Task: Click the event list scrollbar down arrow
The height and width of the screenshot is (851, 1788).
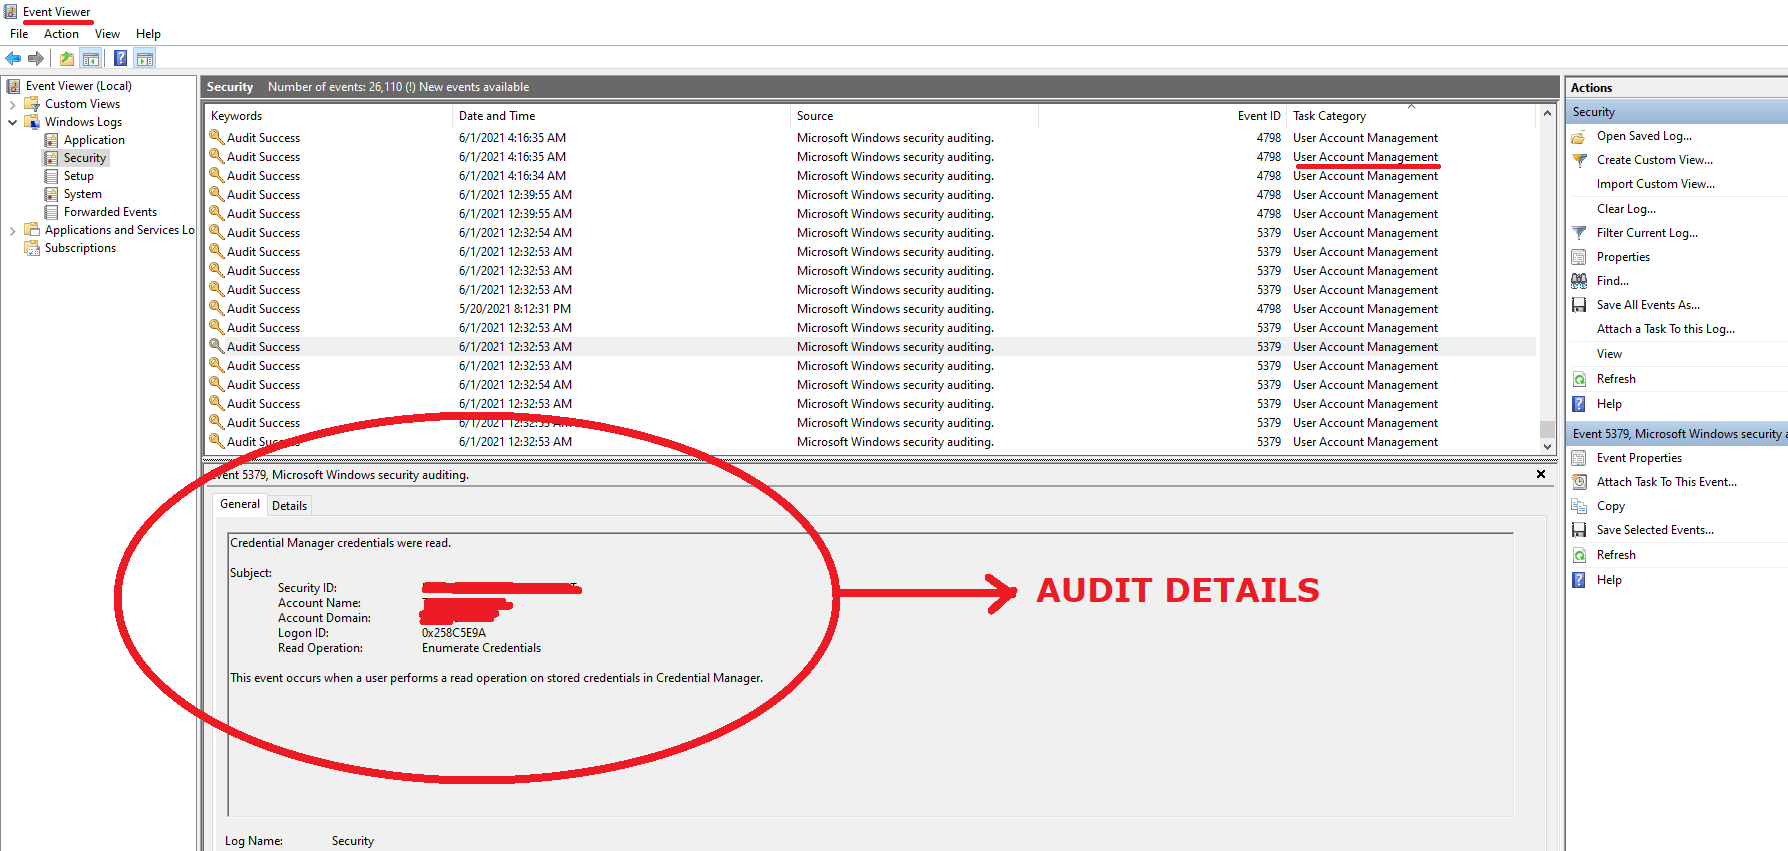Action: (x=1547, y=447)
